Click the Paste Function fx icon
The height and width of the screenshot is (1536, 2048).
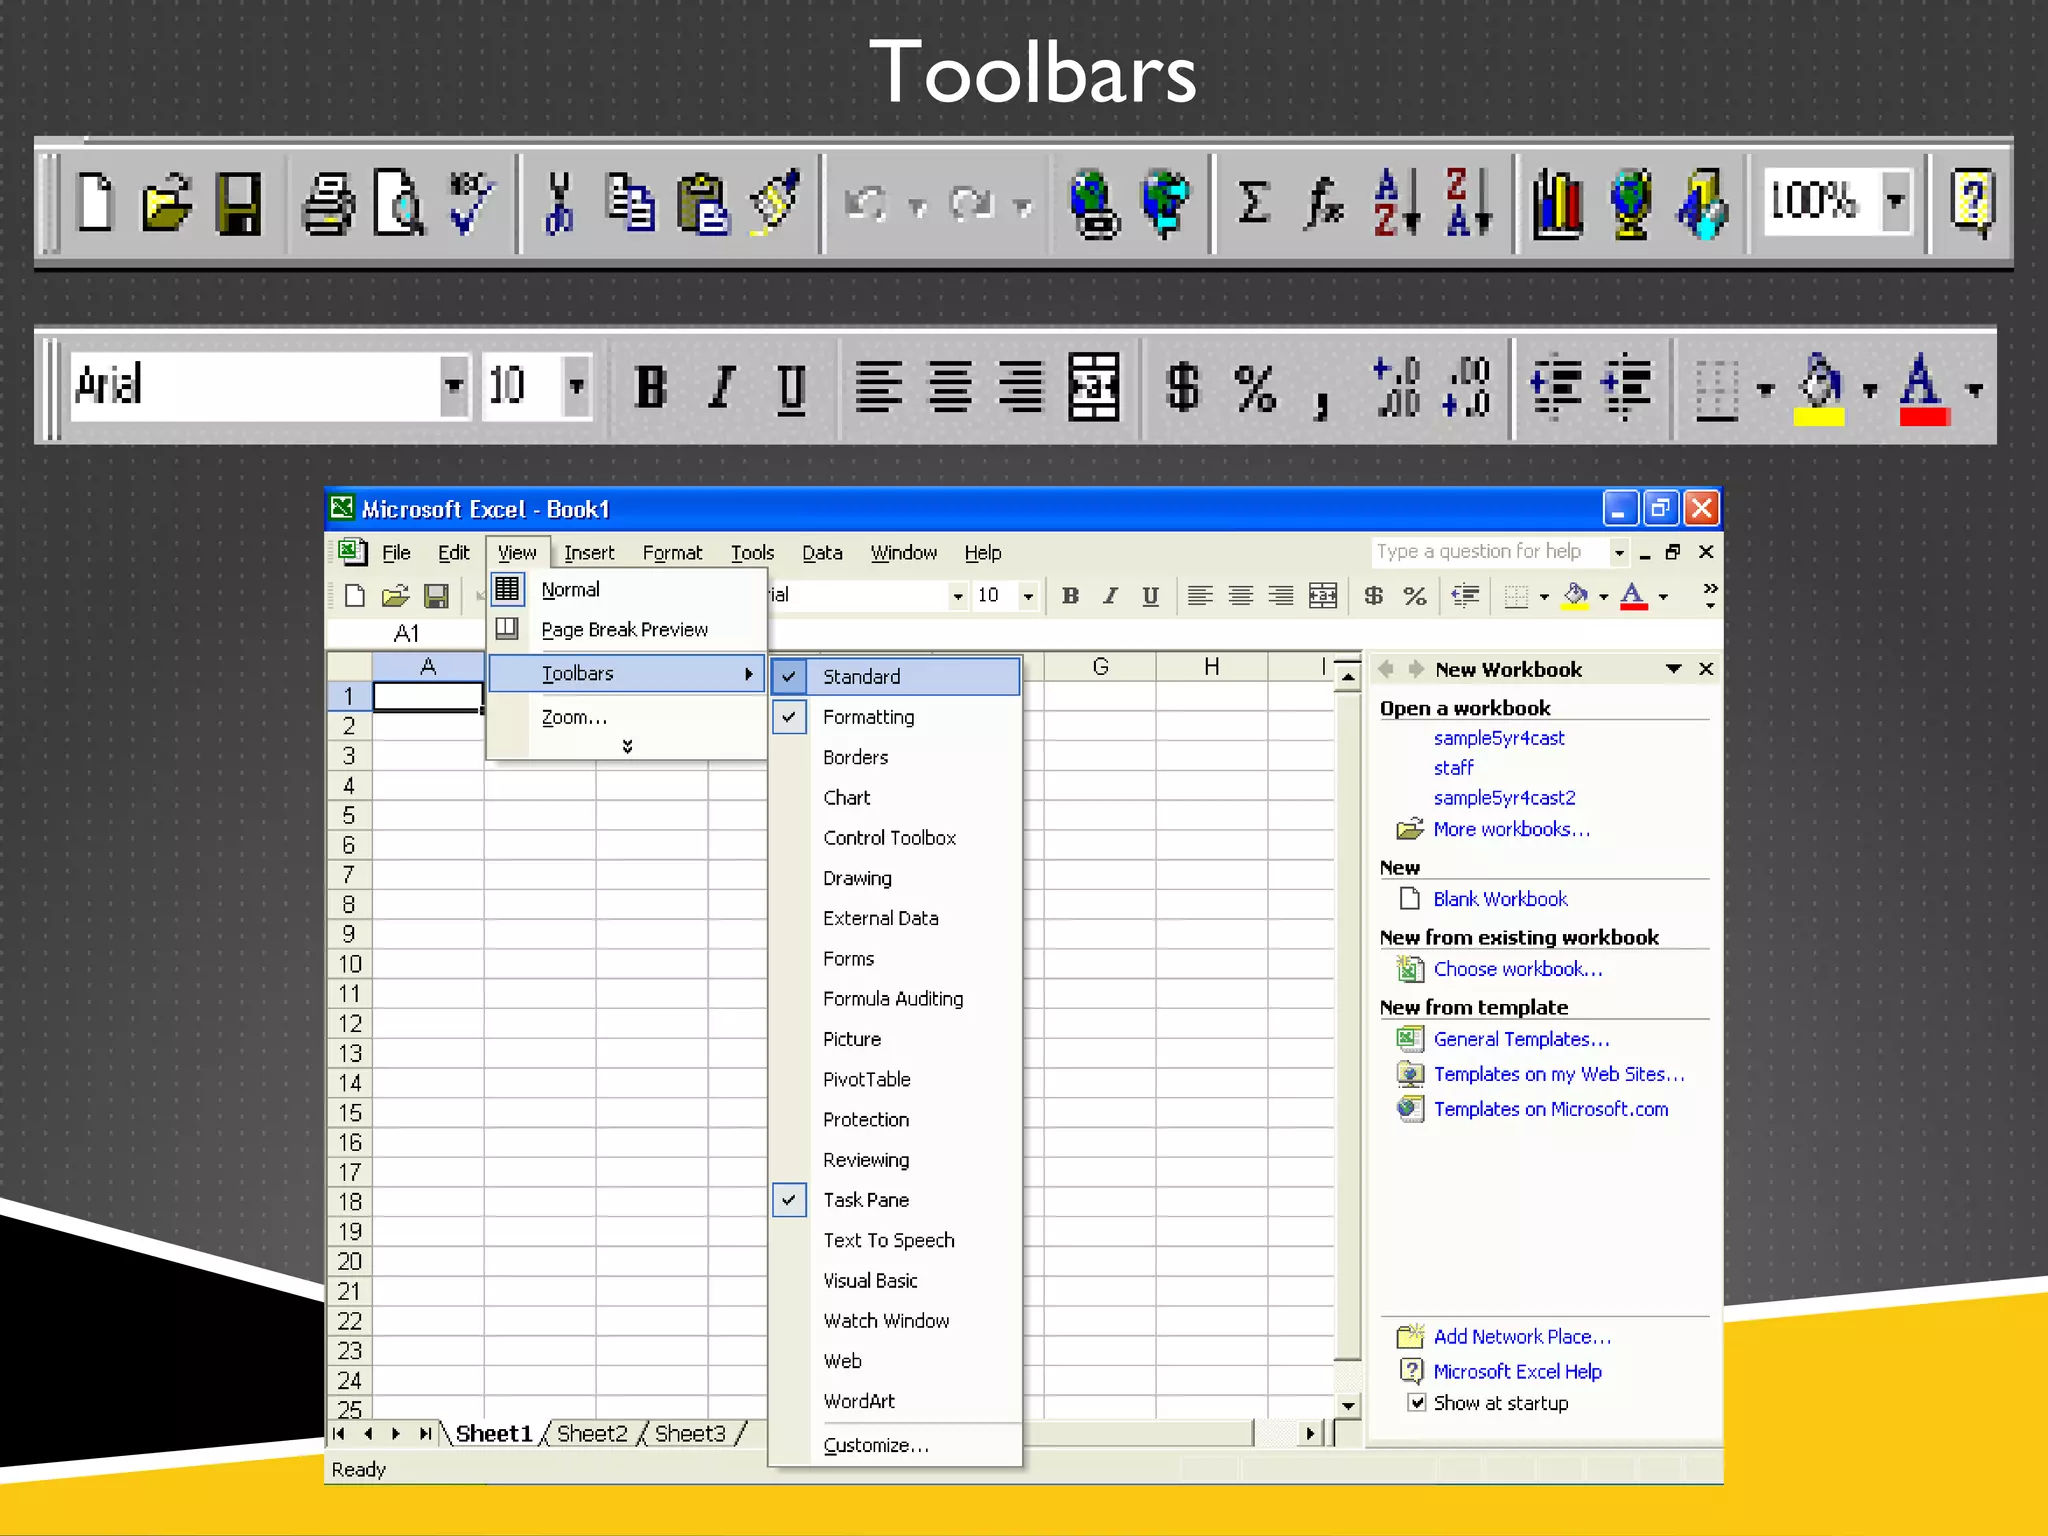pos(1324,203)
